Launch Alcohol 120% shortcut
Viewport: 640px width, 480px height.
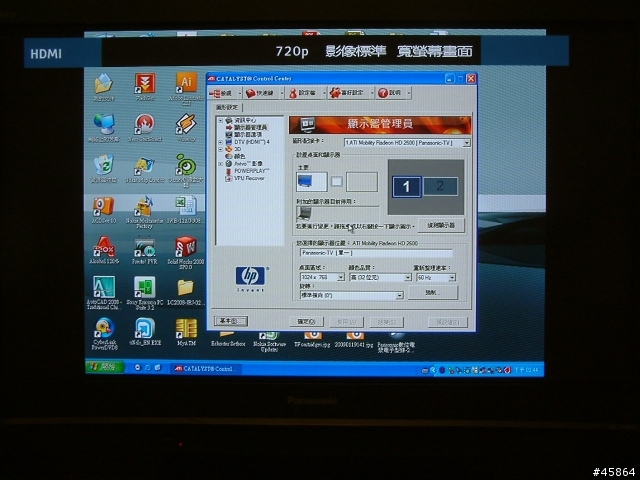(104, 247)
